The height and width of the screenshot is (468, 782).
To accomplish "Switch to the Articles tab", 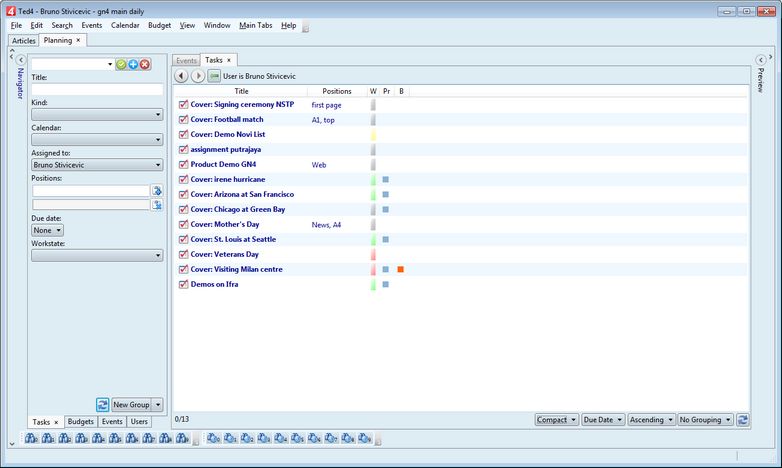I will coord(23,40).
